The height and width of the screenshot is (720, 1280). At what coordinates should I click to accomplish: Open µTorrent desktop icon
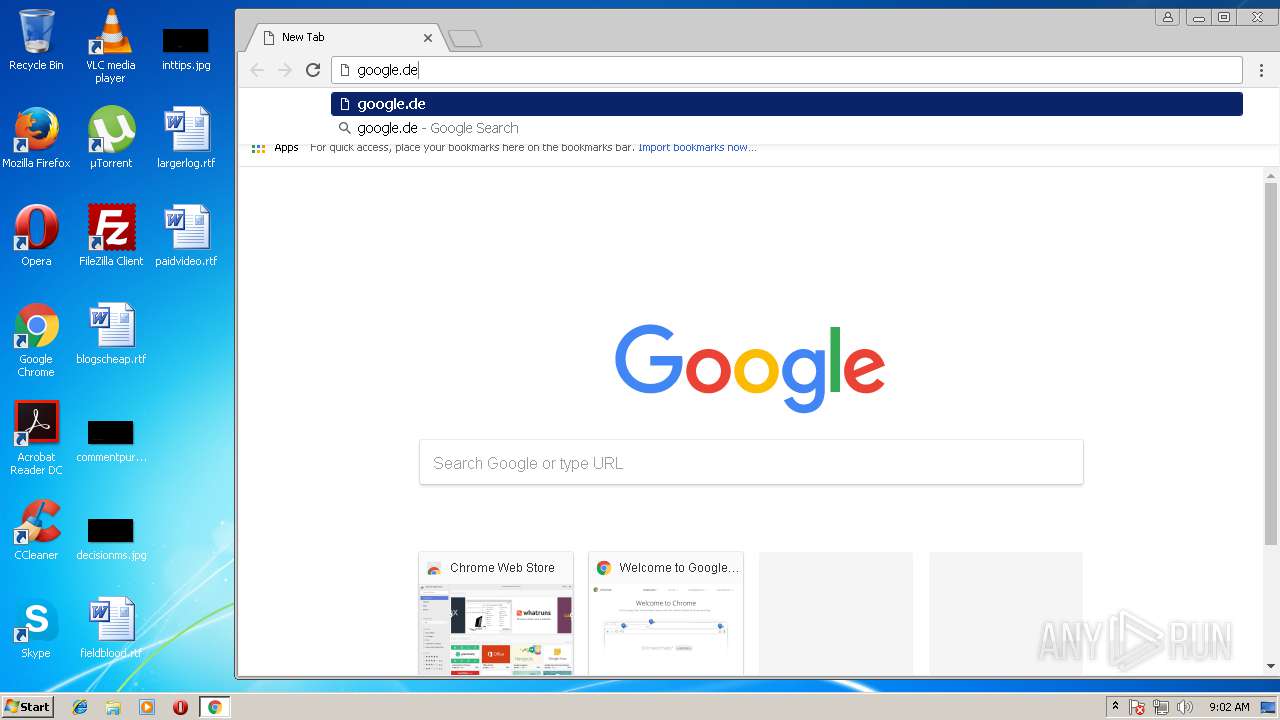[x=110, y=138]
